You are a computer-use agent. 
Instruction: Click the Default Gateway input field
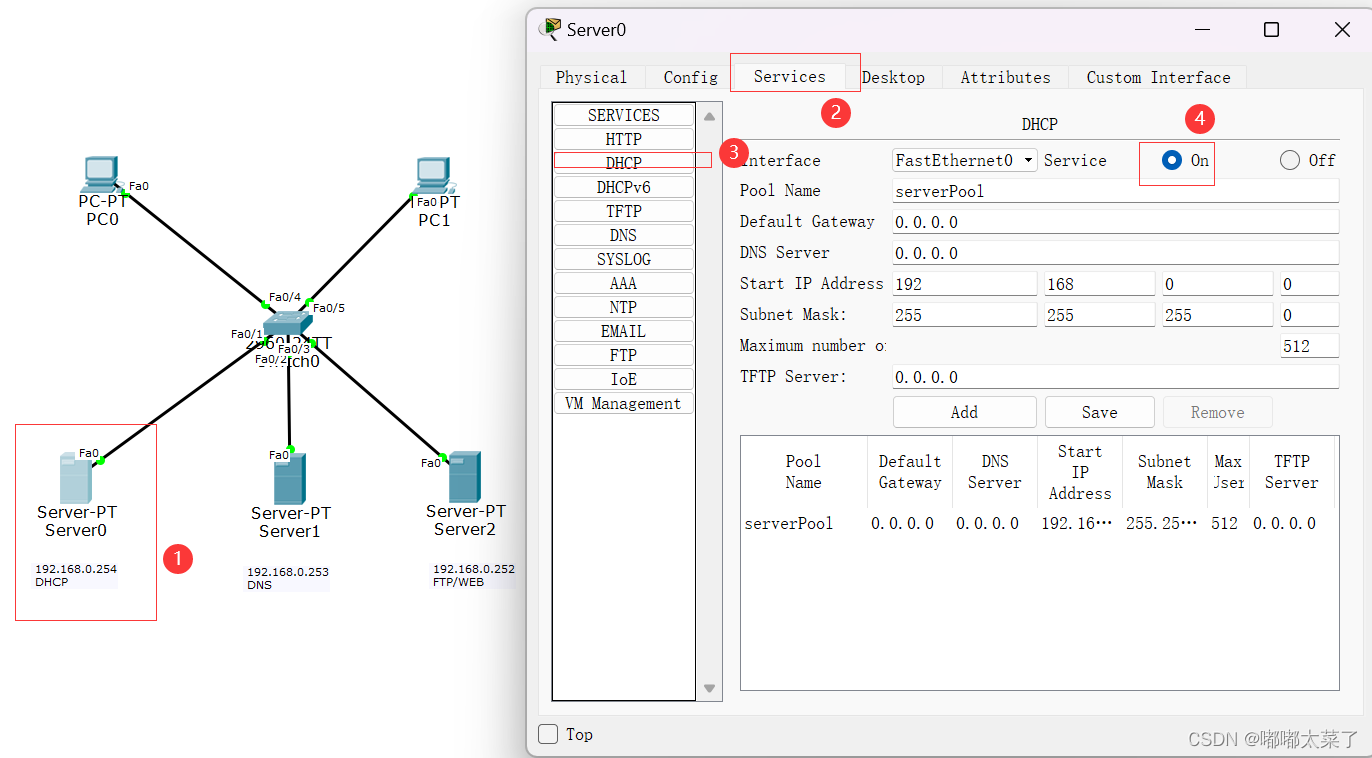tap(1115, 222)
